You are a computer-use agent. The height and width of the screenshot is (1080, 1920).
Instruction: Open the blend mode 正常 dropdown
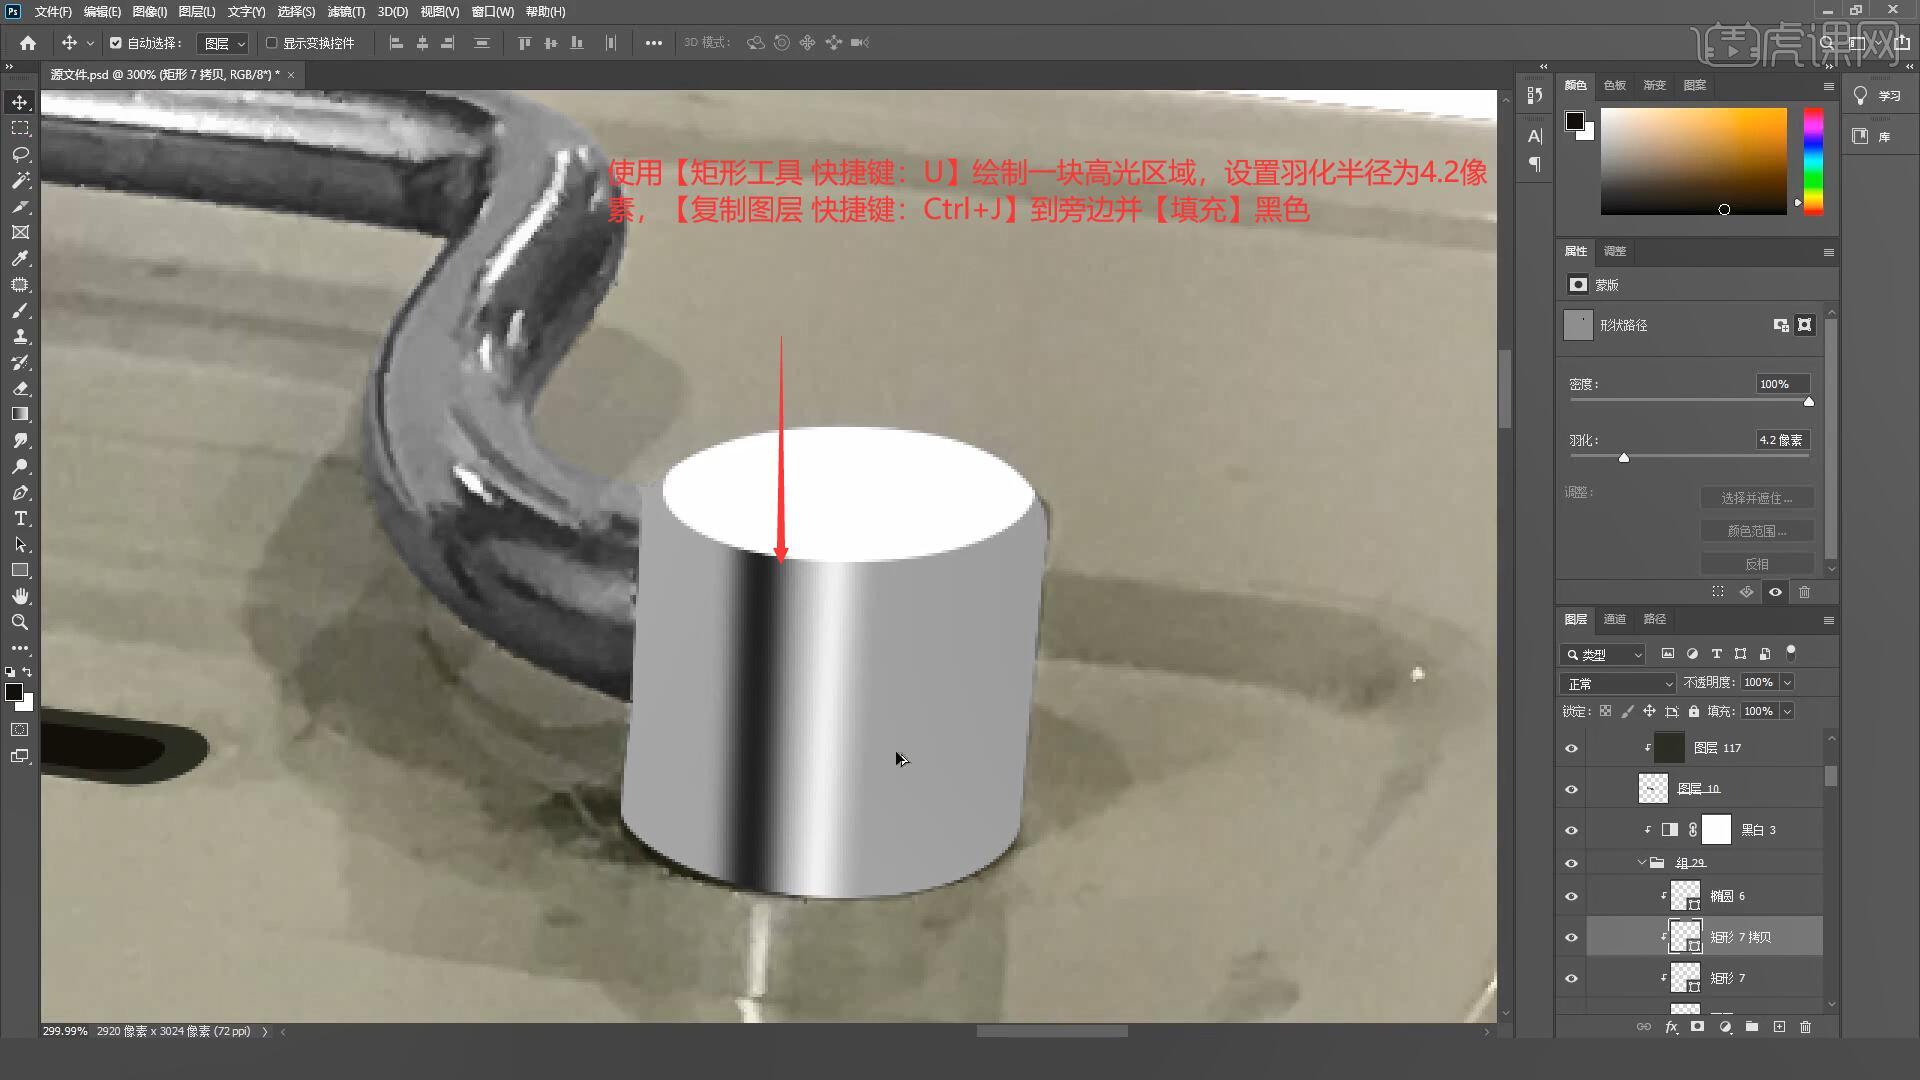point(1618,684)
